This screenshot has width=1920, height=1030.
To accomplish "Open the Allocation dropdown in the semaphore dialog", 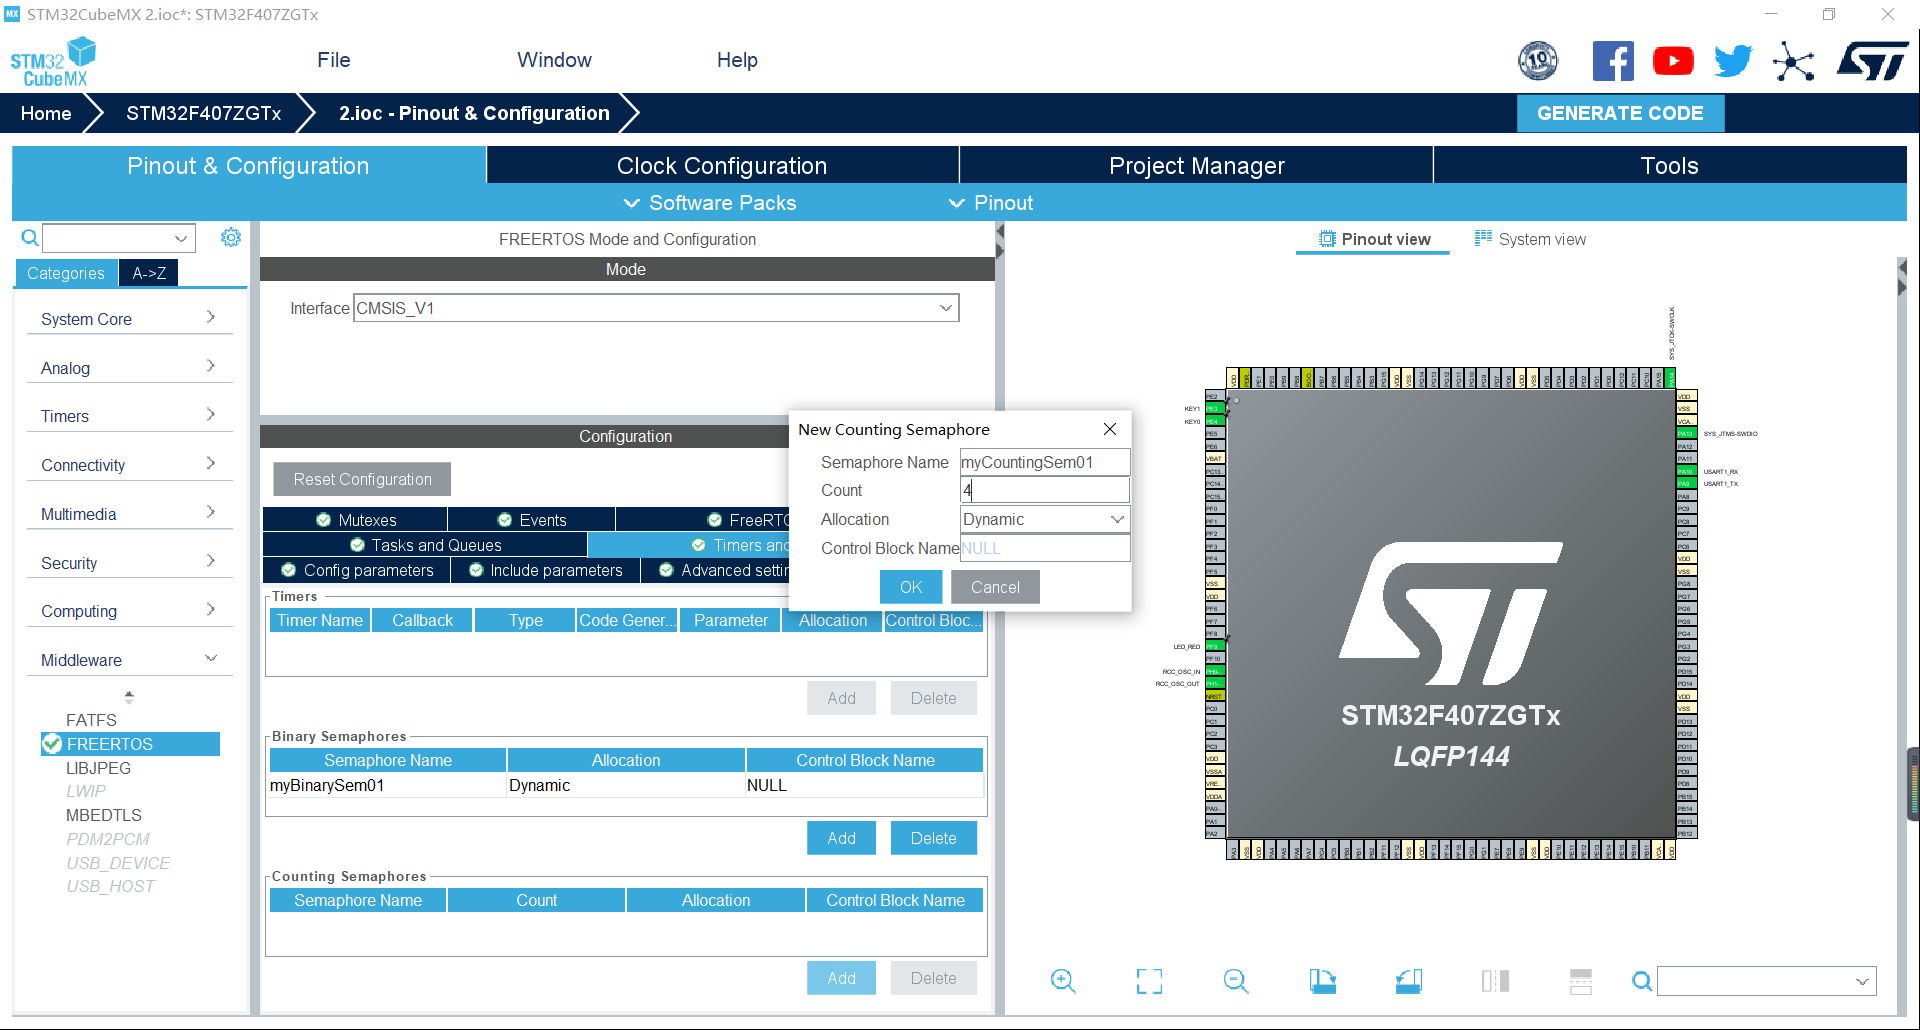I will coord(1117,519).
